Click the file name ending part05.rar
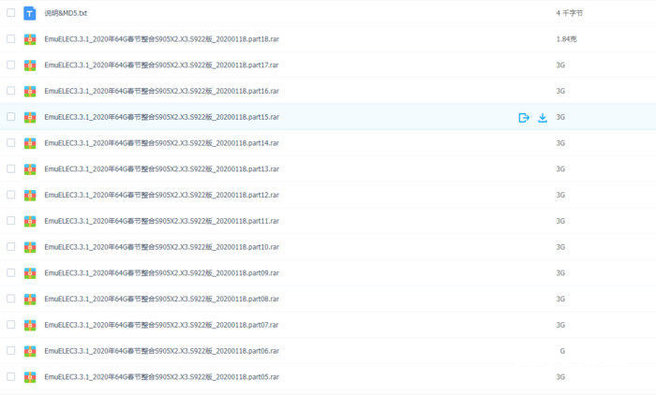Image resolution: width=656 pixels, height=395 pixels. click(x=161, y=377)
